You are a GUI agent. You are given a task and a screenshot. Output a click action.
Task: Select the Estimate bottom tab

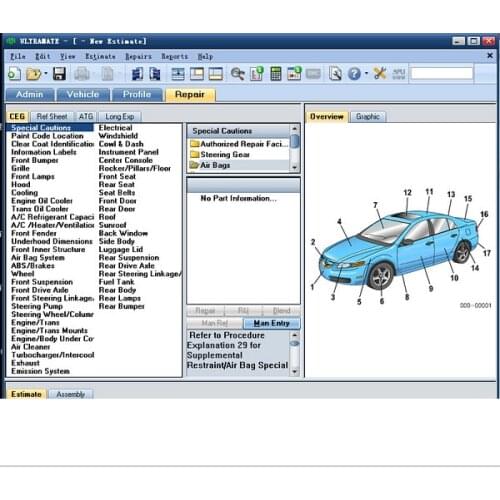(x=26, y=394)
